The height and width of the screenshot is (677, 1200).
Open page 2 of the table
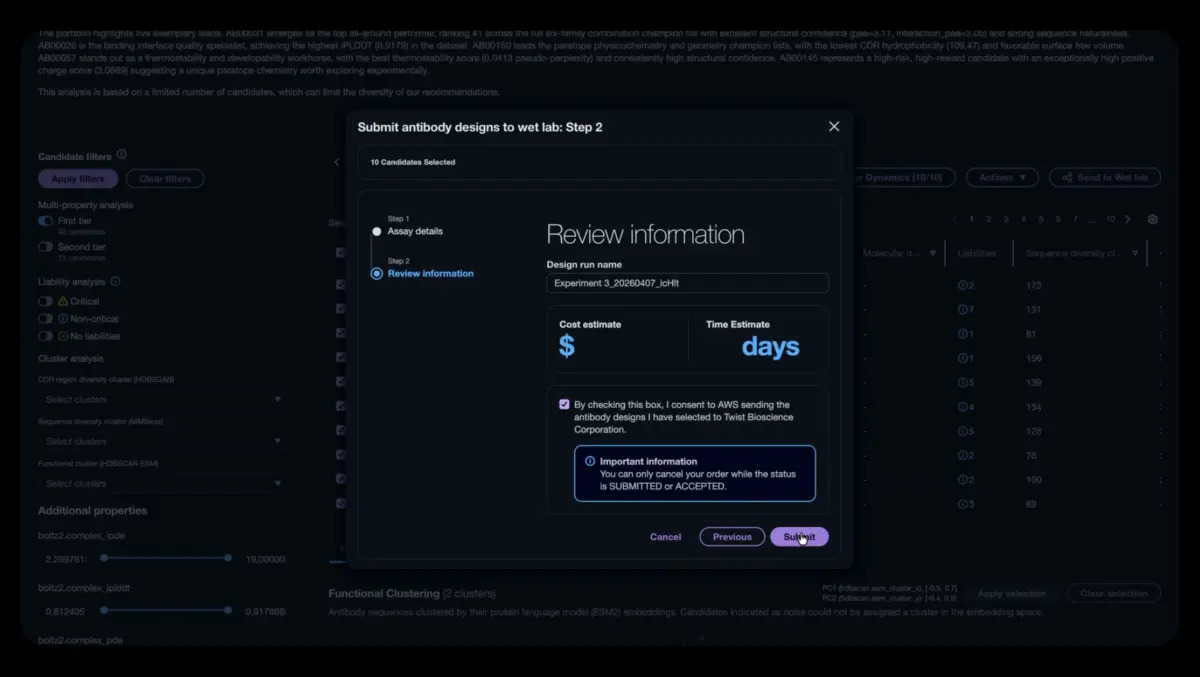(989, 219)
